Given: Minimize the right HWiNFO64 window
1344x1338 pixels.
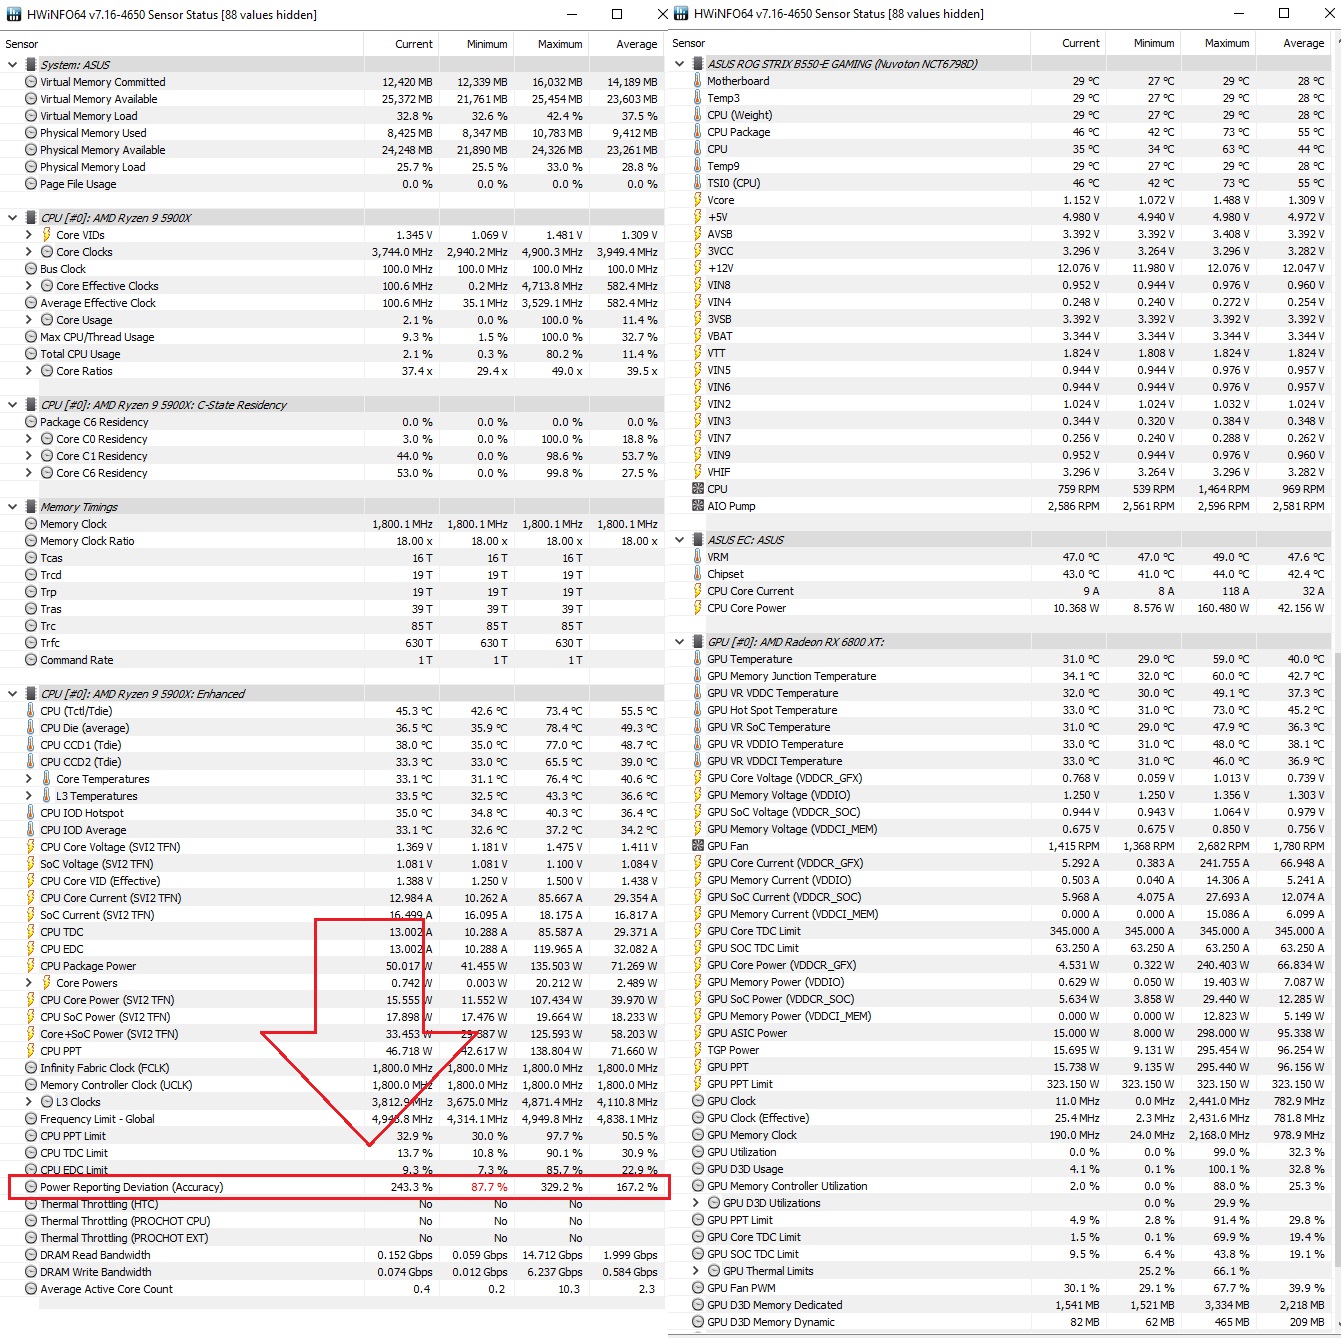Looking at the screenshot, I should point(1240,14).
